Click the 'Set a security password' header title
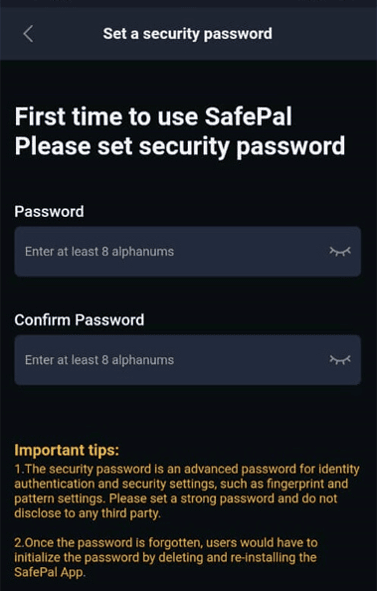Screen dimensions: 377x591 point(187,34)
